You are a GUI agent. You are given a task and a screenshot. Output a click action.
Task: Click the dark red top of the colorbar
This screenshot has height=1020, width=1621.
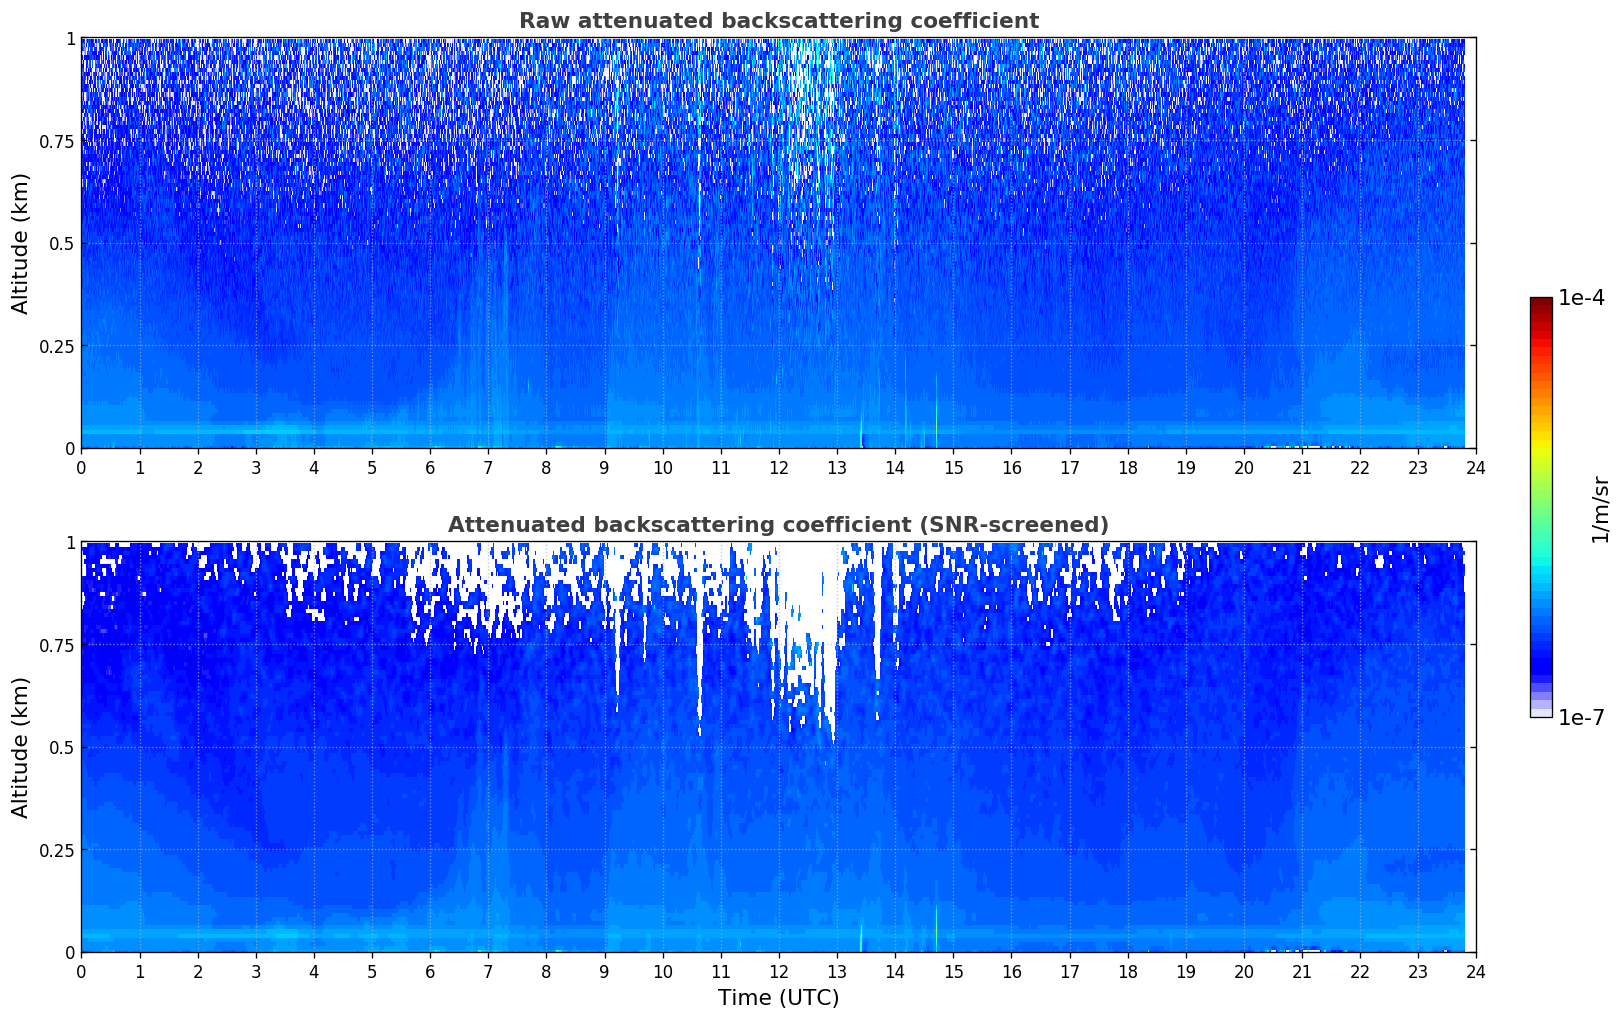coord(1541,303)
